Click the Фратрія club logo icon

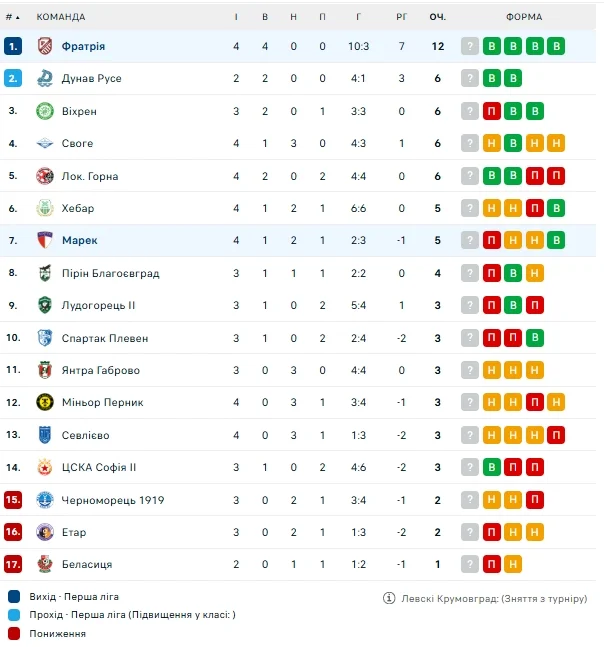(44, 46)
